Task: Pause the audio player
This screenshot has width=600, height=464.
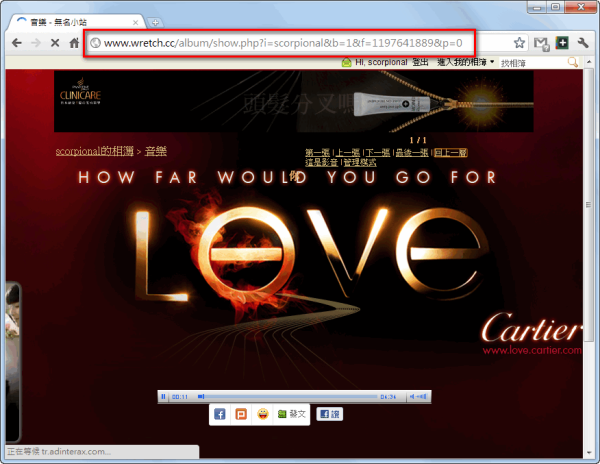Action: pos(163,397)
